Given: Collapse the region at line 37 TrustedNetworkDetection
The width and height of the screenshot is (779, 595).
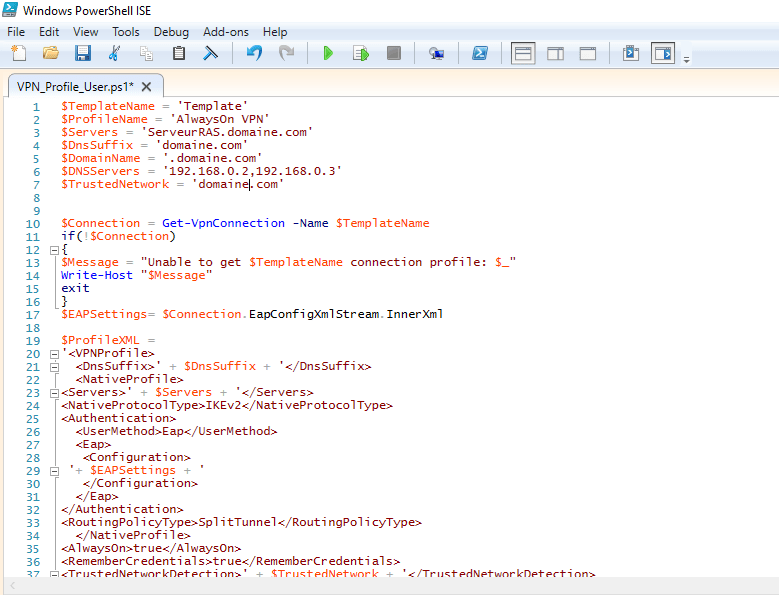Looking at the screenshot, I should (x=55, y=575).
